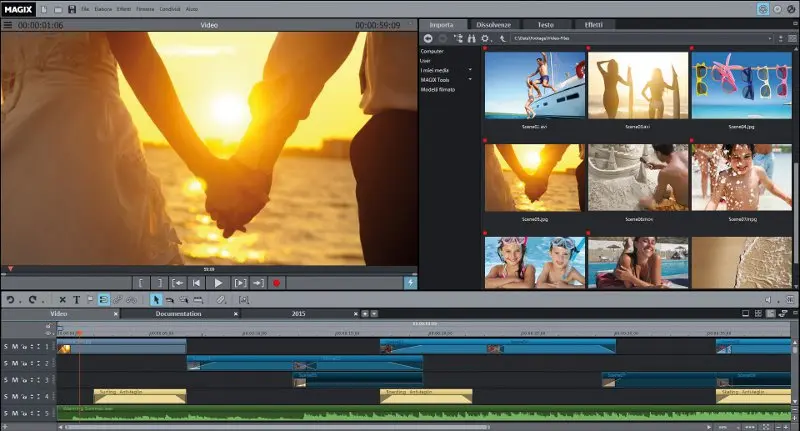Screen dimensions: 800x431
Task: Click the red Record button
Action: coord(277,283)
